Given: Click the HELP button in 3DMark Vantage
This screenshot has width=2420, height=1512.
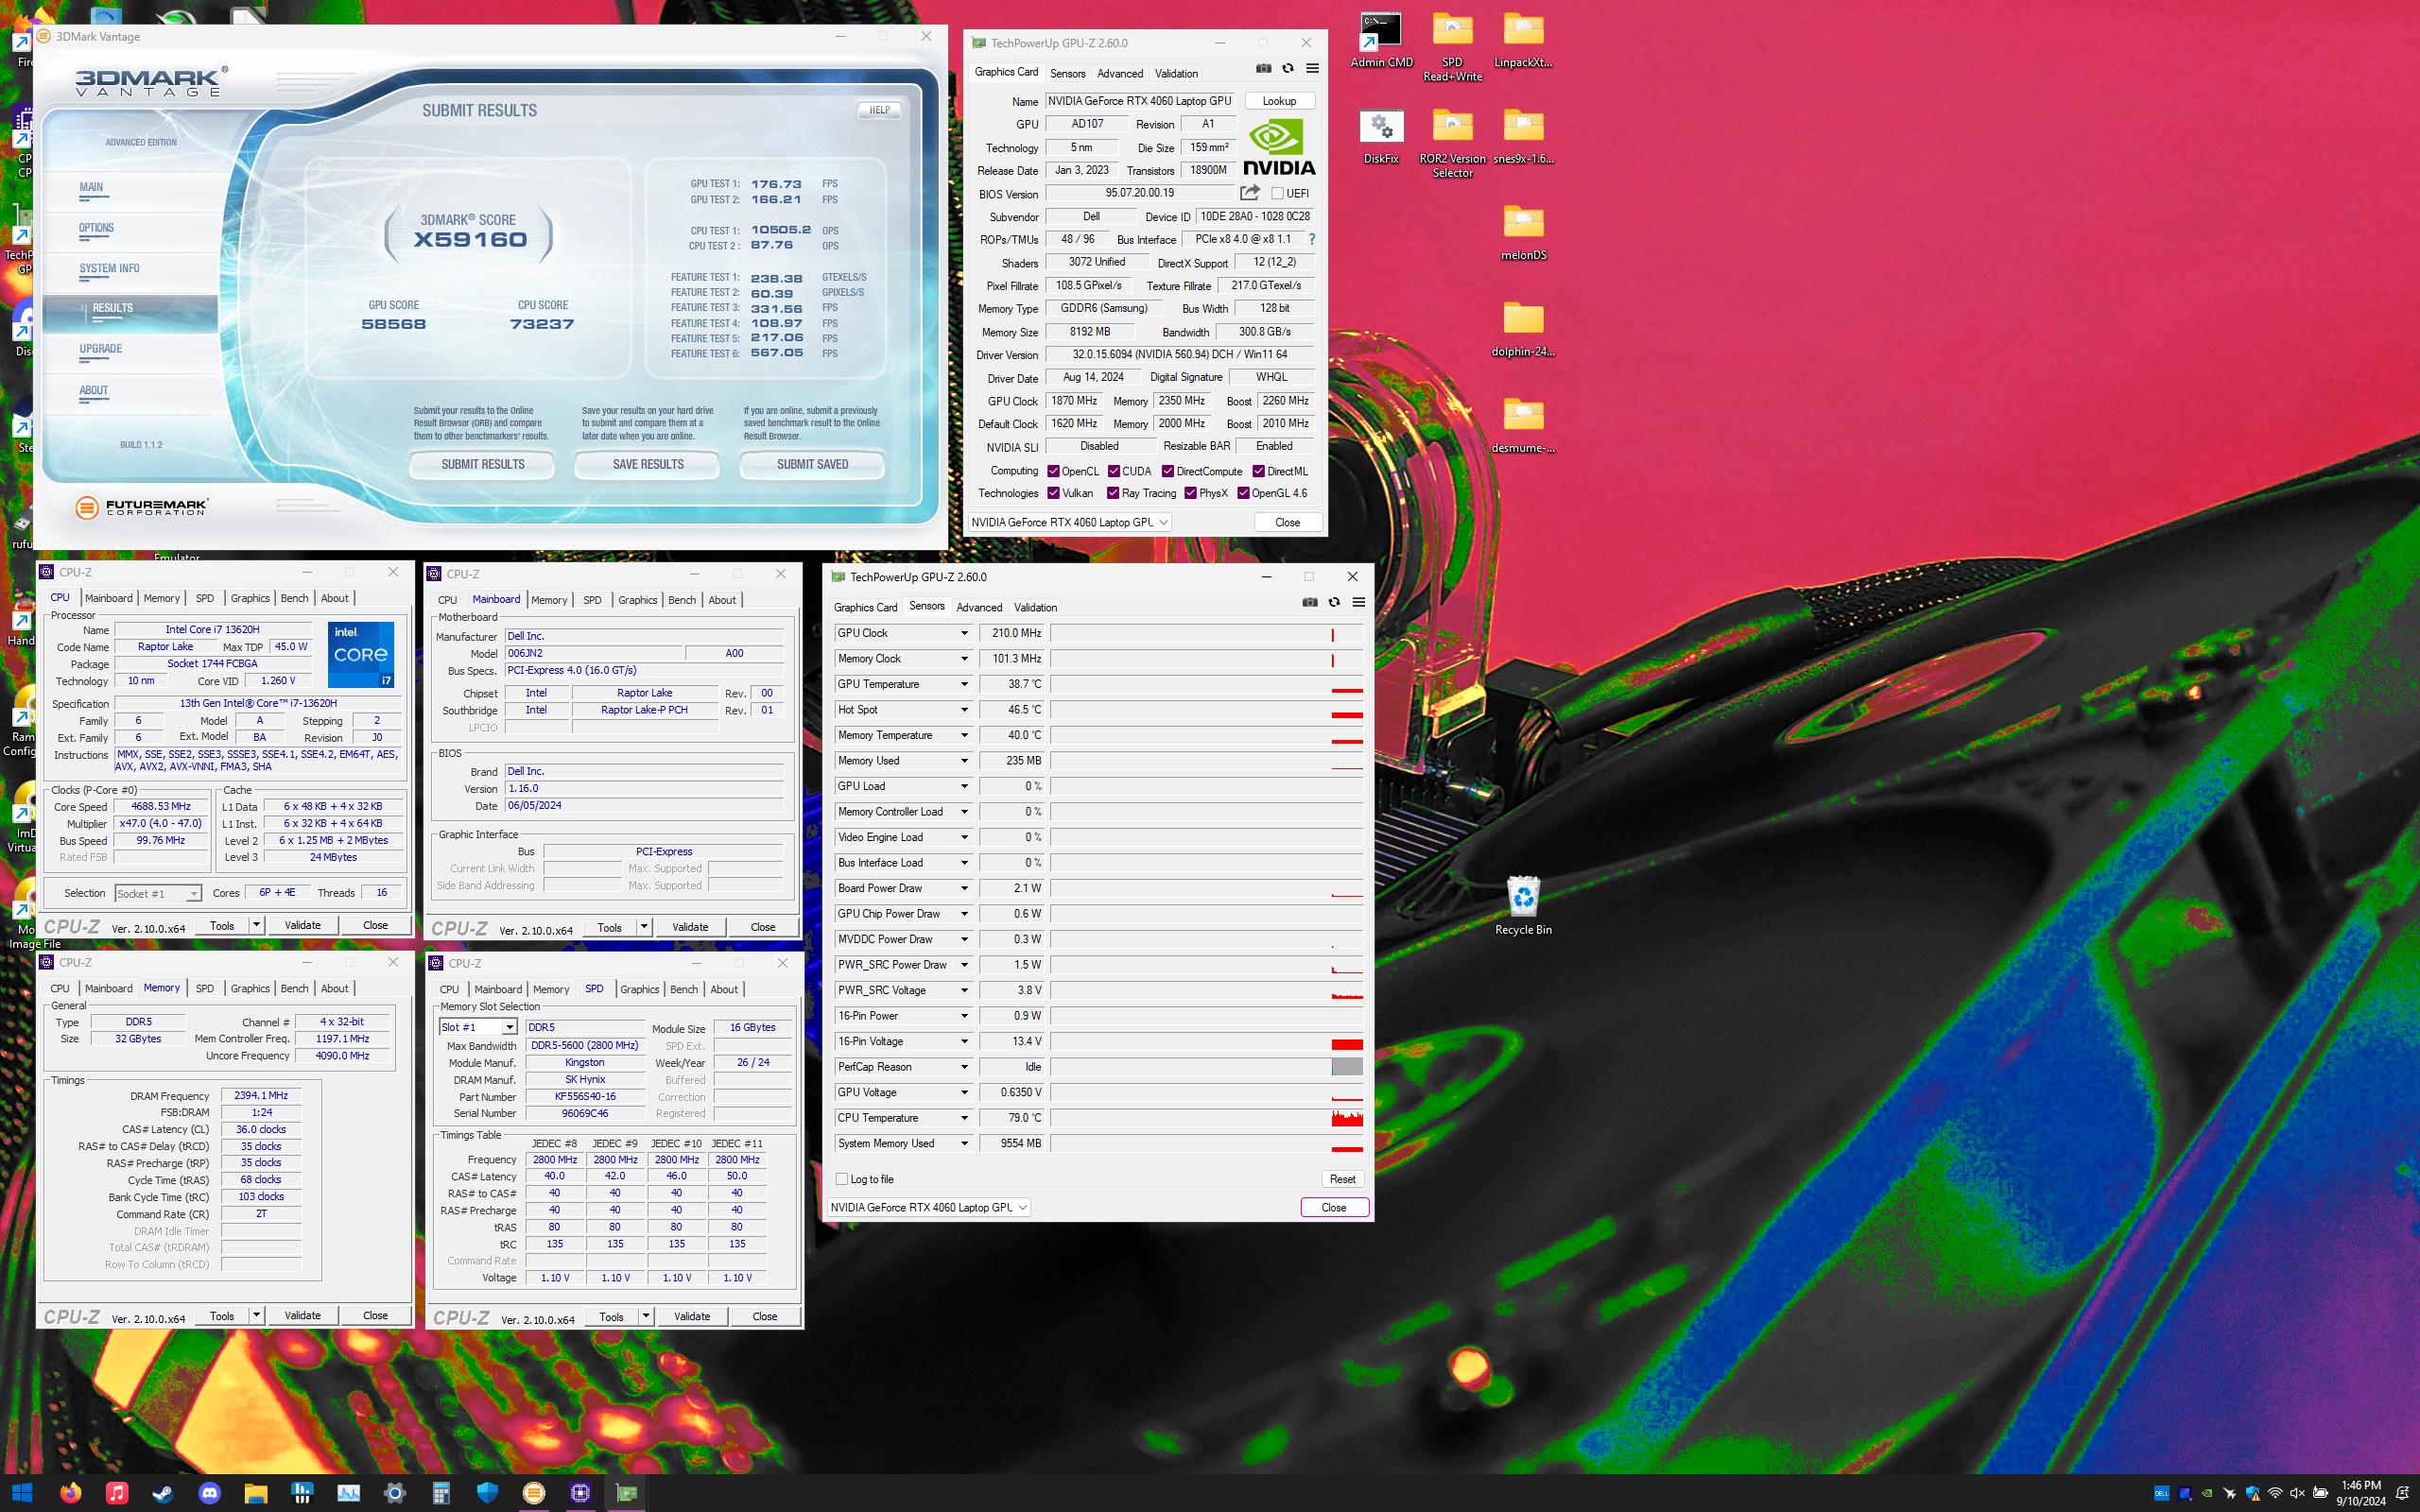Looking at the screenshot, I should tap(879, 110).
